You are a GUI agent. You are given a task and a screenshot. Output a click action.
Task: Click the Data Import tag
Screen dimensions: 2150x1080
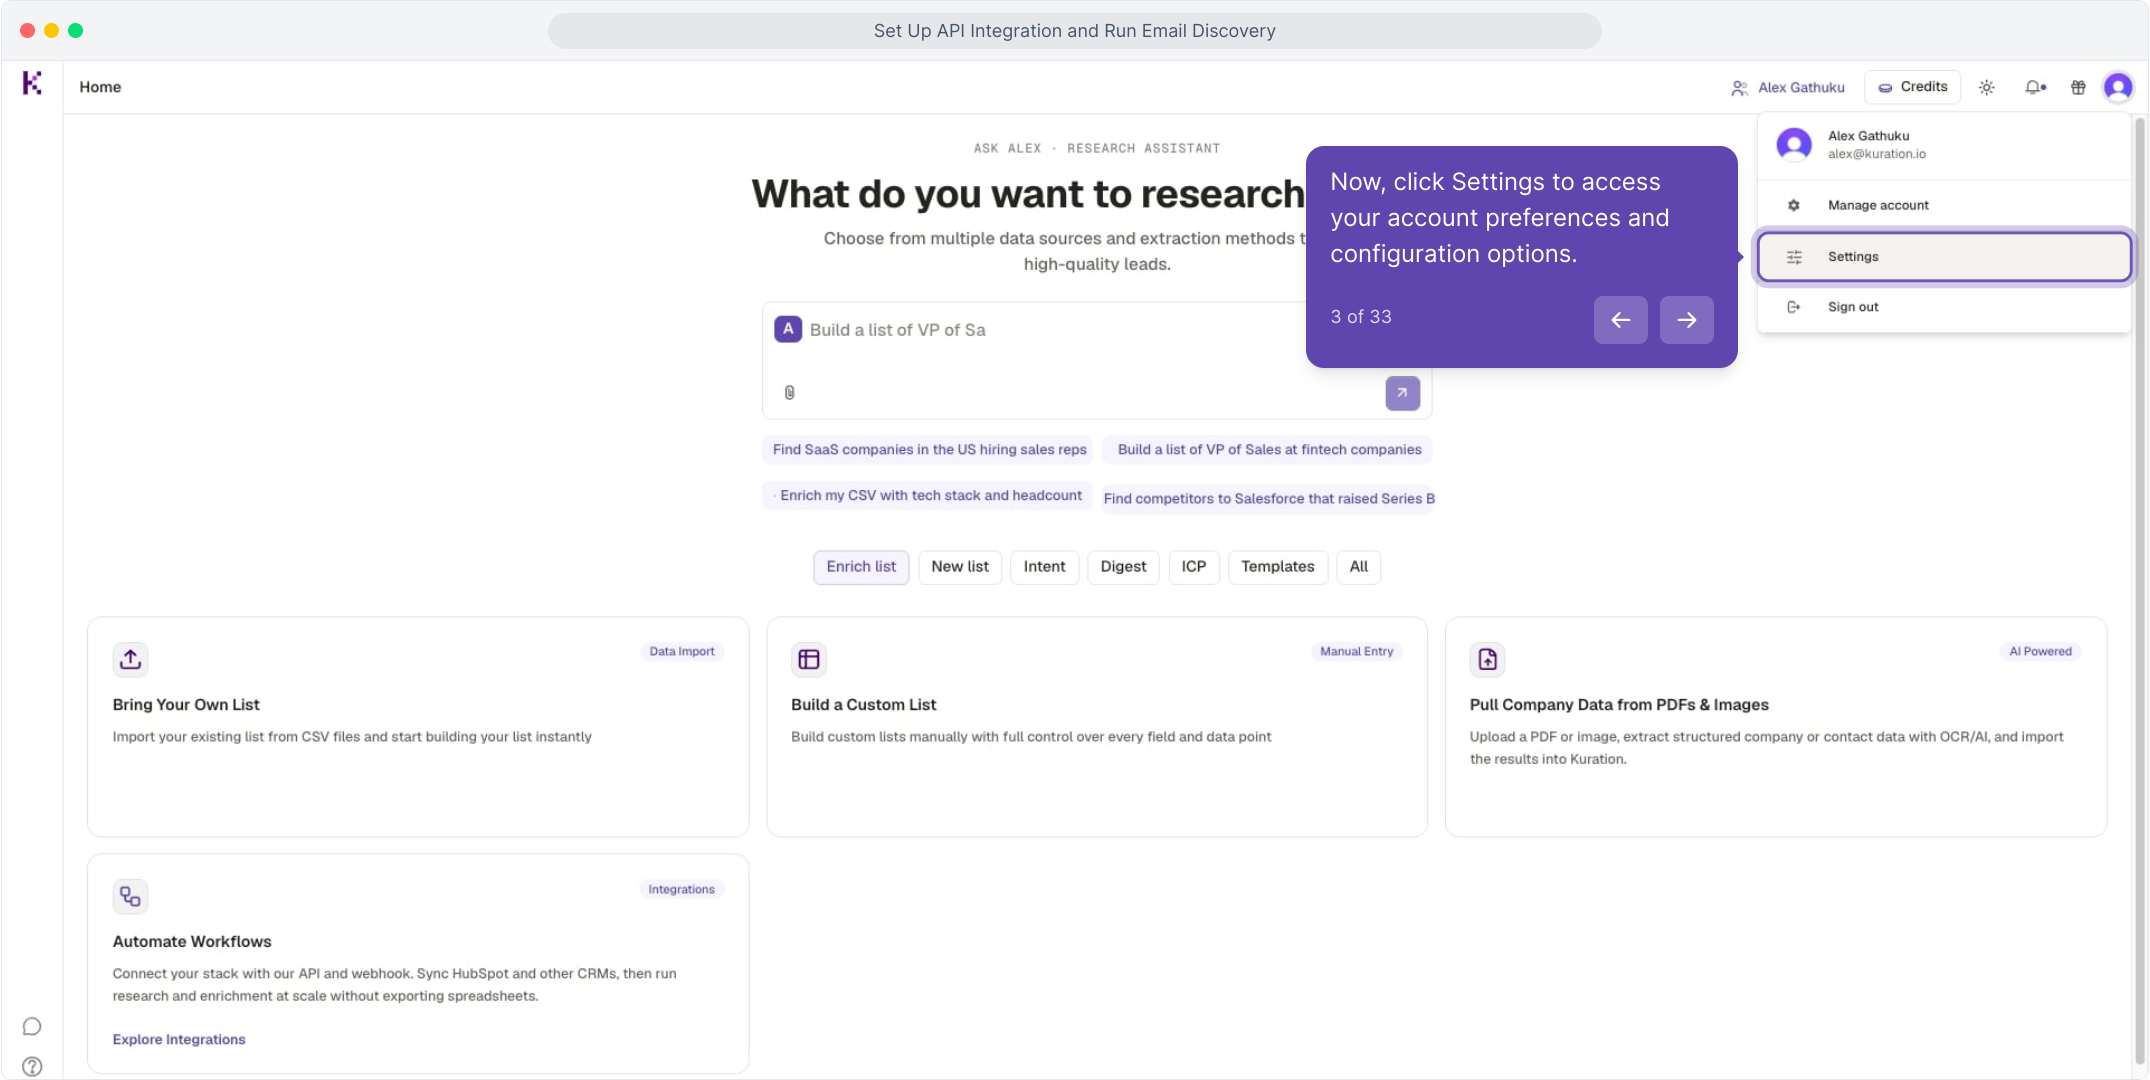coord(682,652)
